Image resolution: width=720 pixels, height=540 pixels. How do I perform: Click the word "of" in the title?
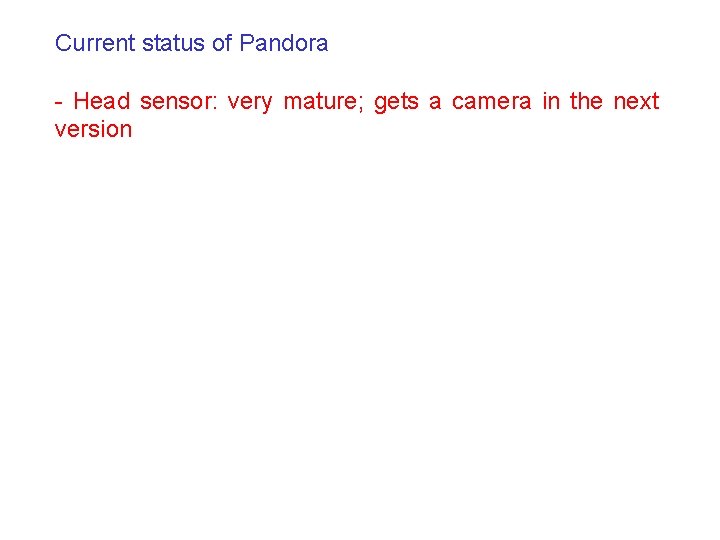(222, 44)
